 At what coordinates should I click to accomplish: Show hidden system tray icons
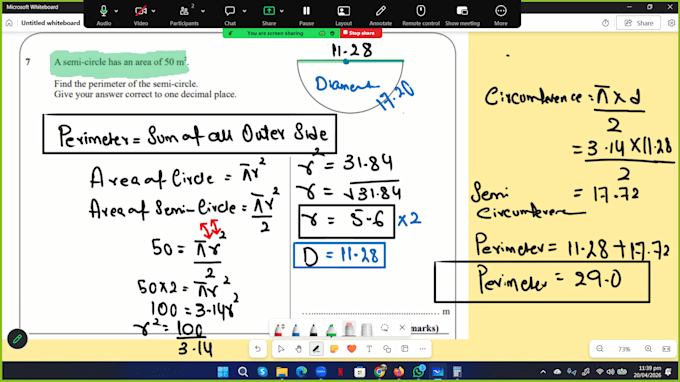coord(543,372)
